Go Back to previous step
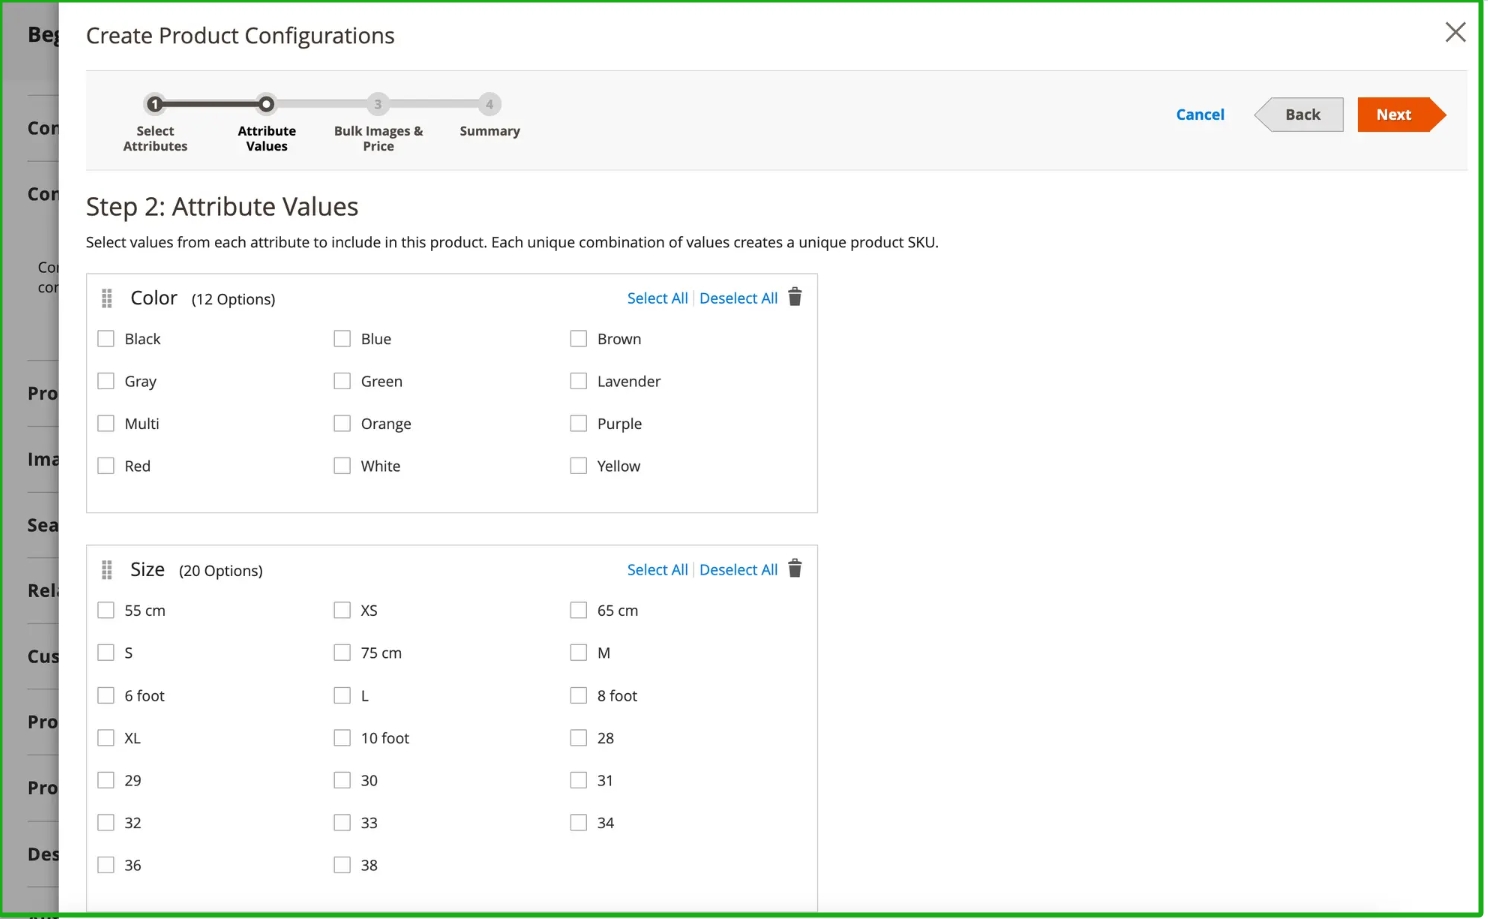The height and width of the screenshot is (919, 1488). (1301, 115)
